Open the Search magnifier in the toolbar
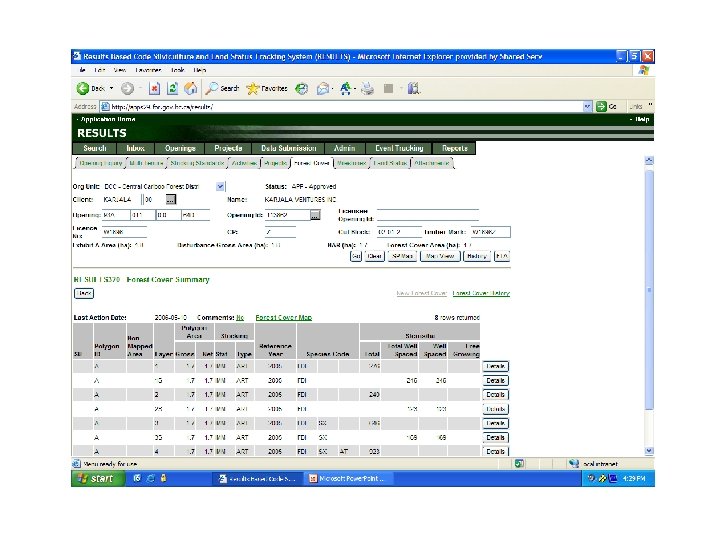This screenshot has width=720, height=540. (x=213, y=88)
